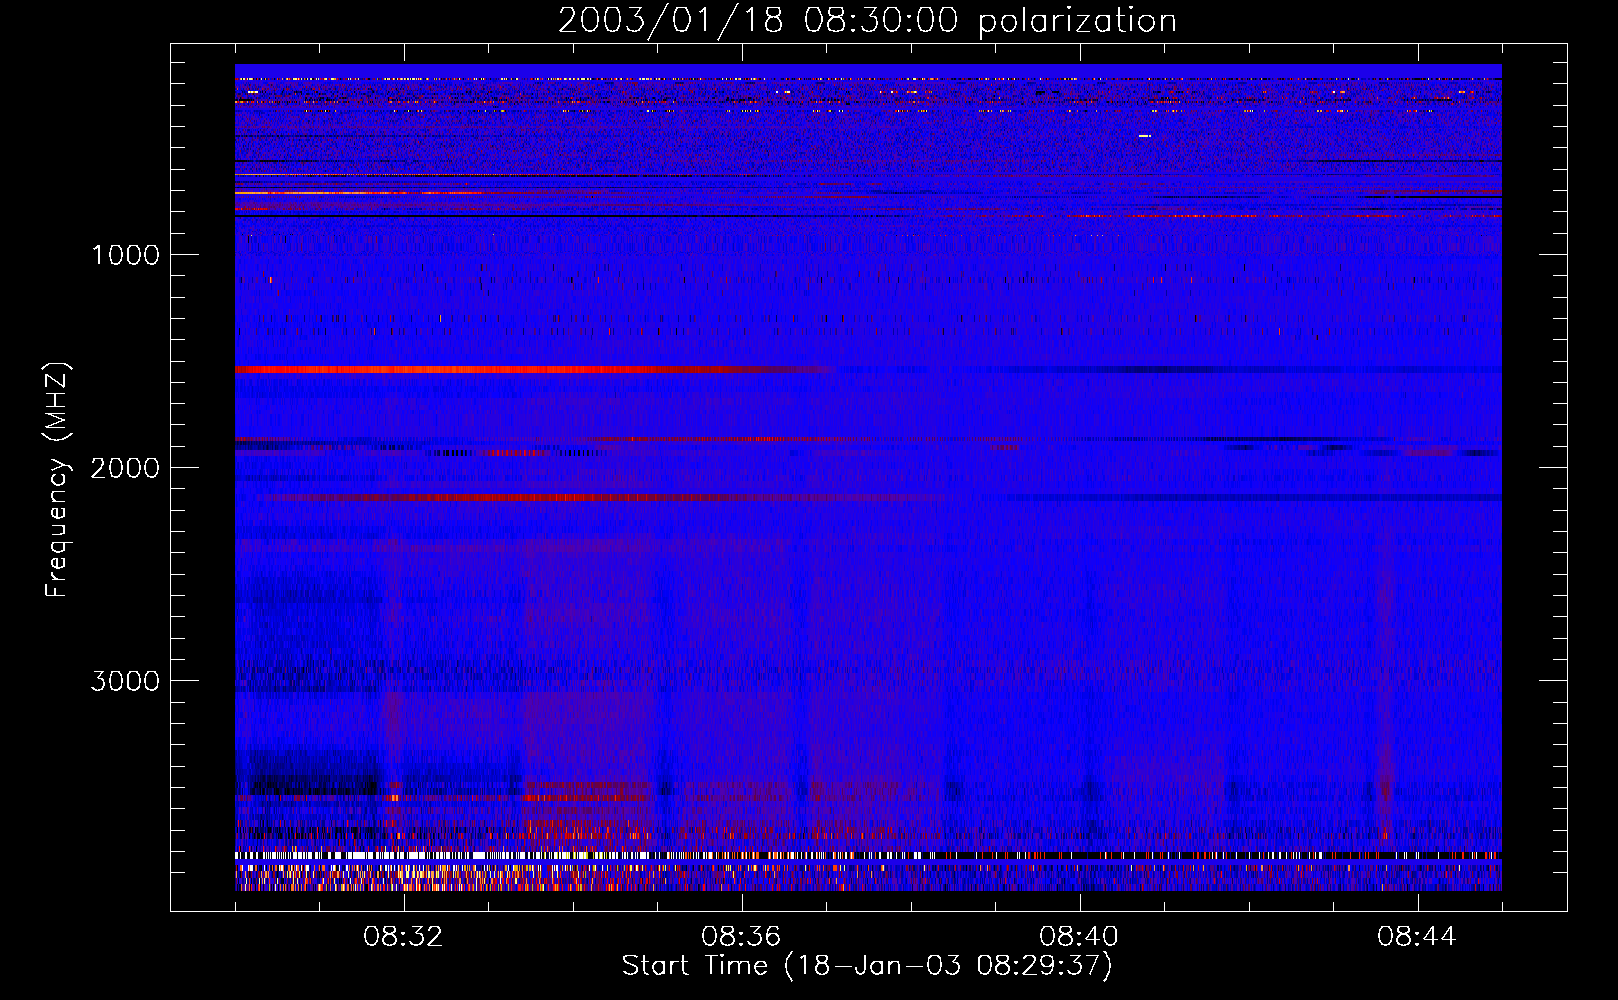
Task: Select the 3000 frequency axis label
Action: point(125,681)
